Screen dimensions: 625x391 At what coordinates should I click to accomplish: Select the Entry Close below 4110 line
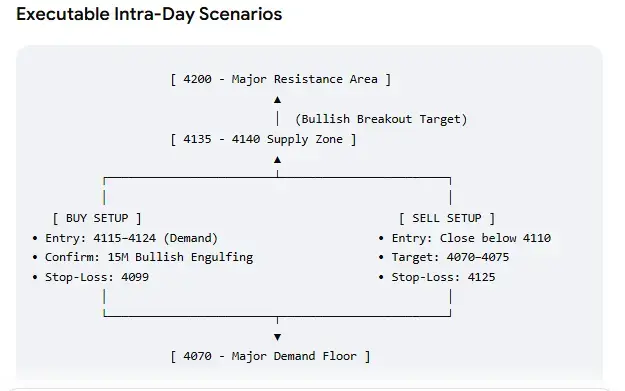pos(465,238)
